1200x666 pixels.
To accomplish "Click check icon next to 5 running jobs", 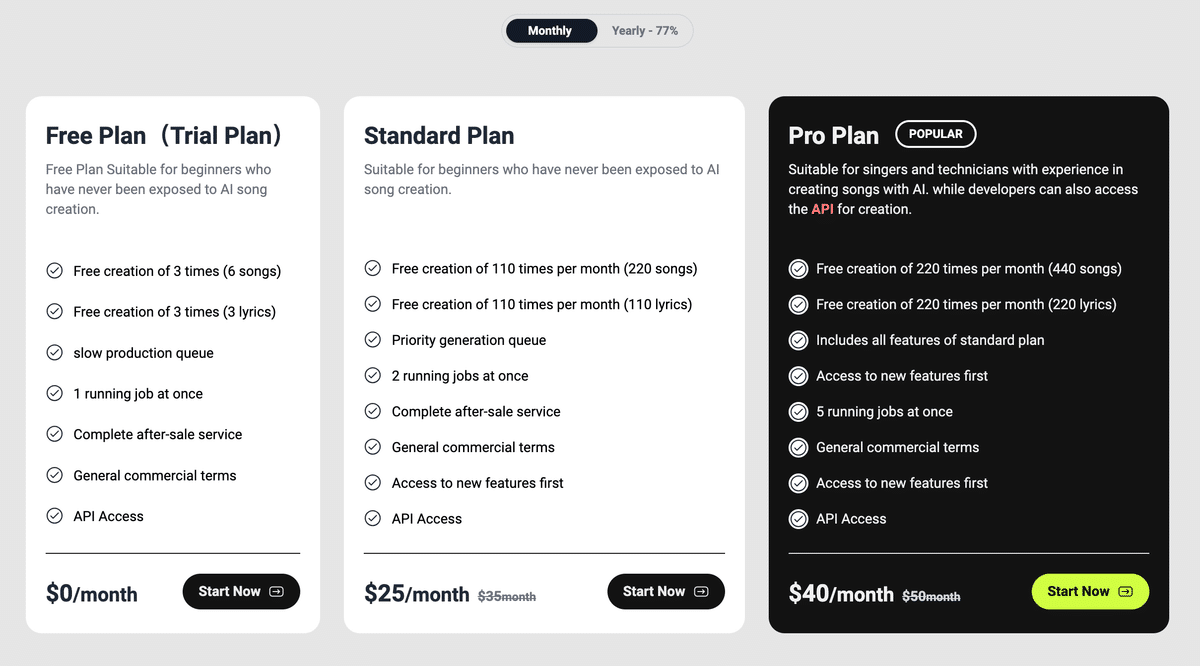I will point(798,412).
